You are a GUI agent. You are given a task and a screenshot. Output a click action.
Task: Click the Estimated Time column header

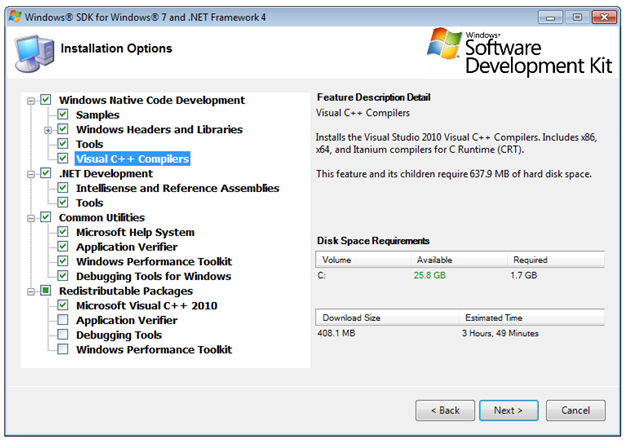click(532, 318)
